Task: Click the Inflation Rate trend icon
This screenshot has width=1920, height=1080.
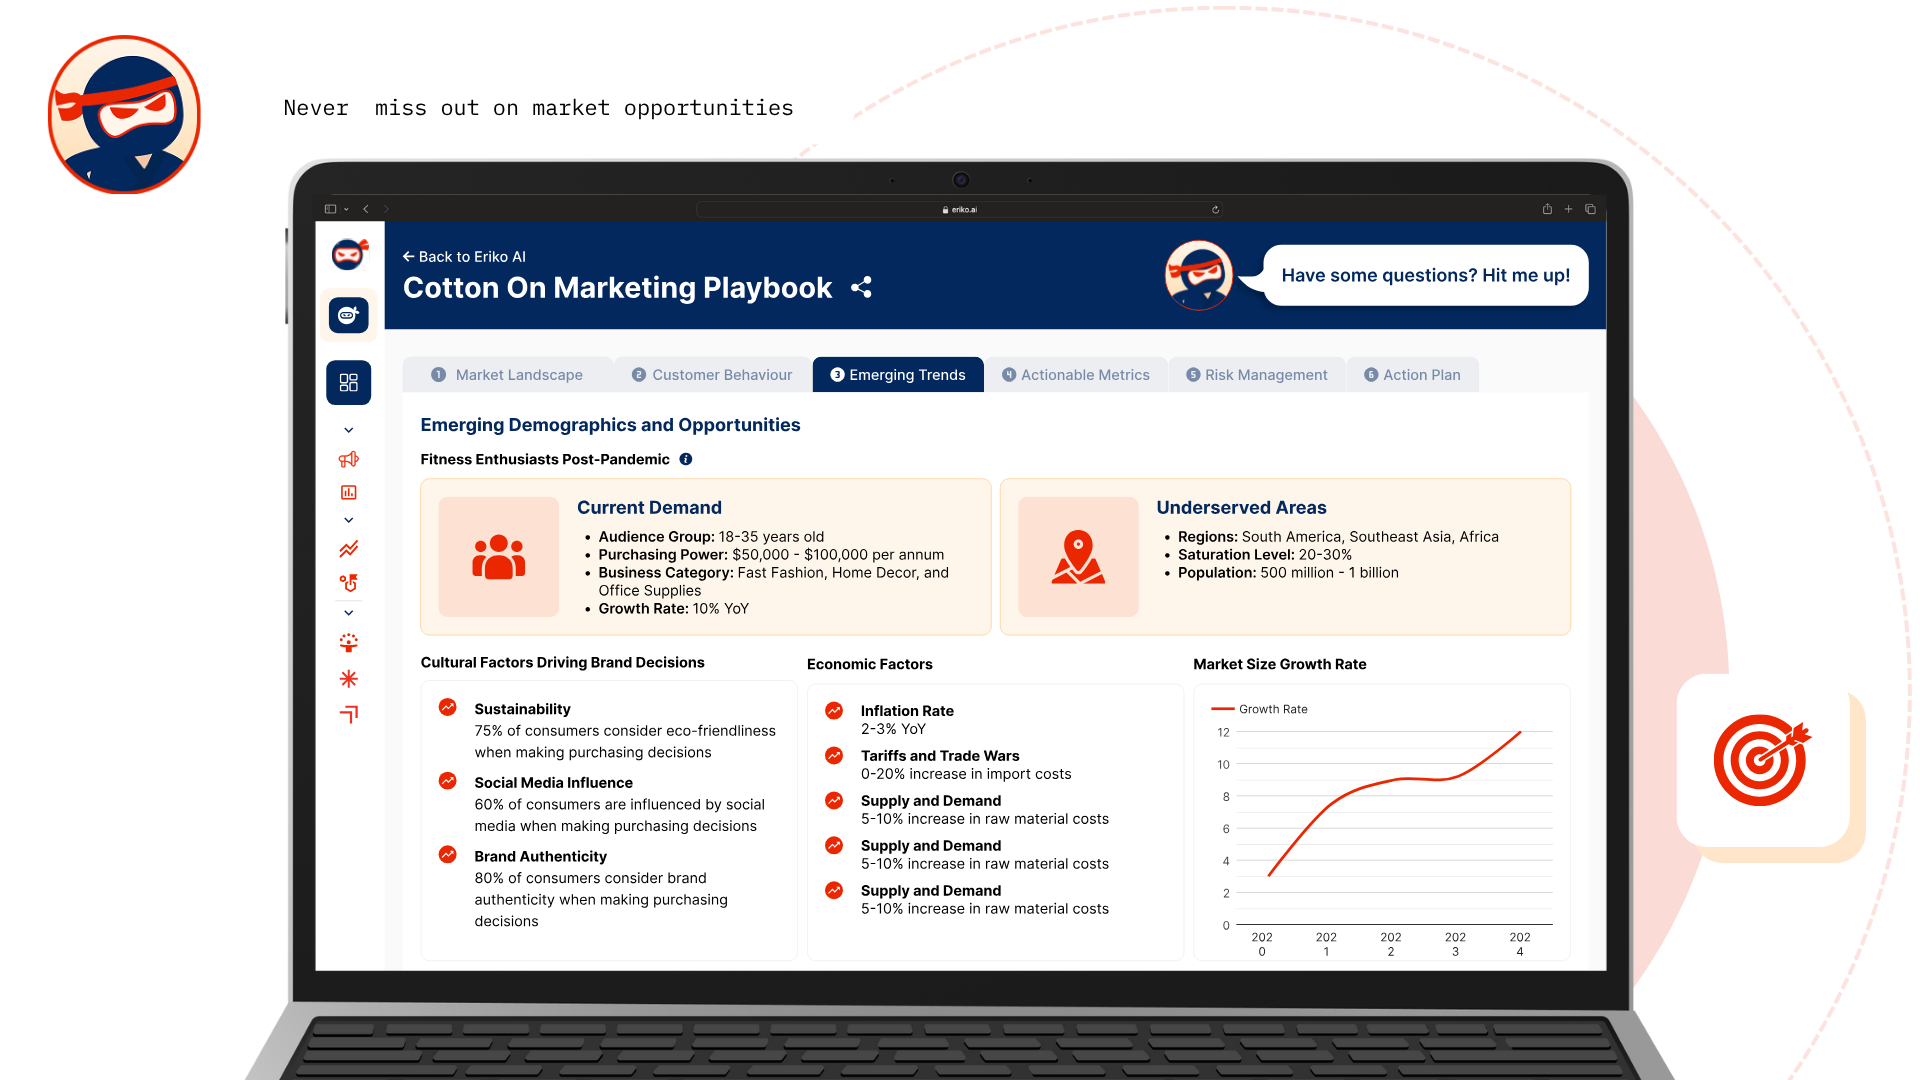Action: coord(834,710)
